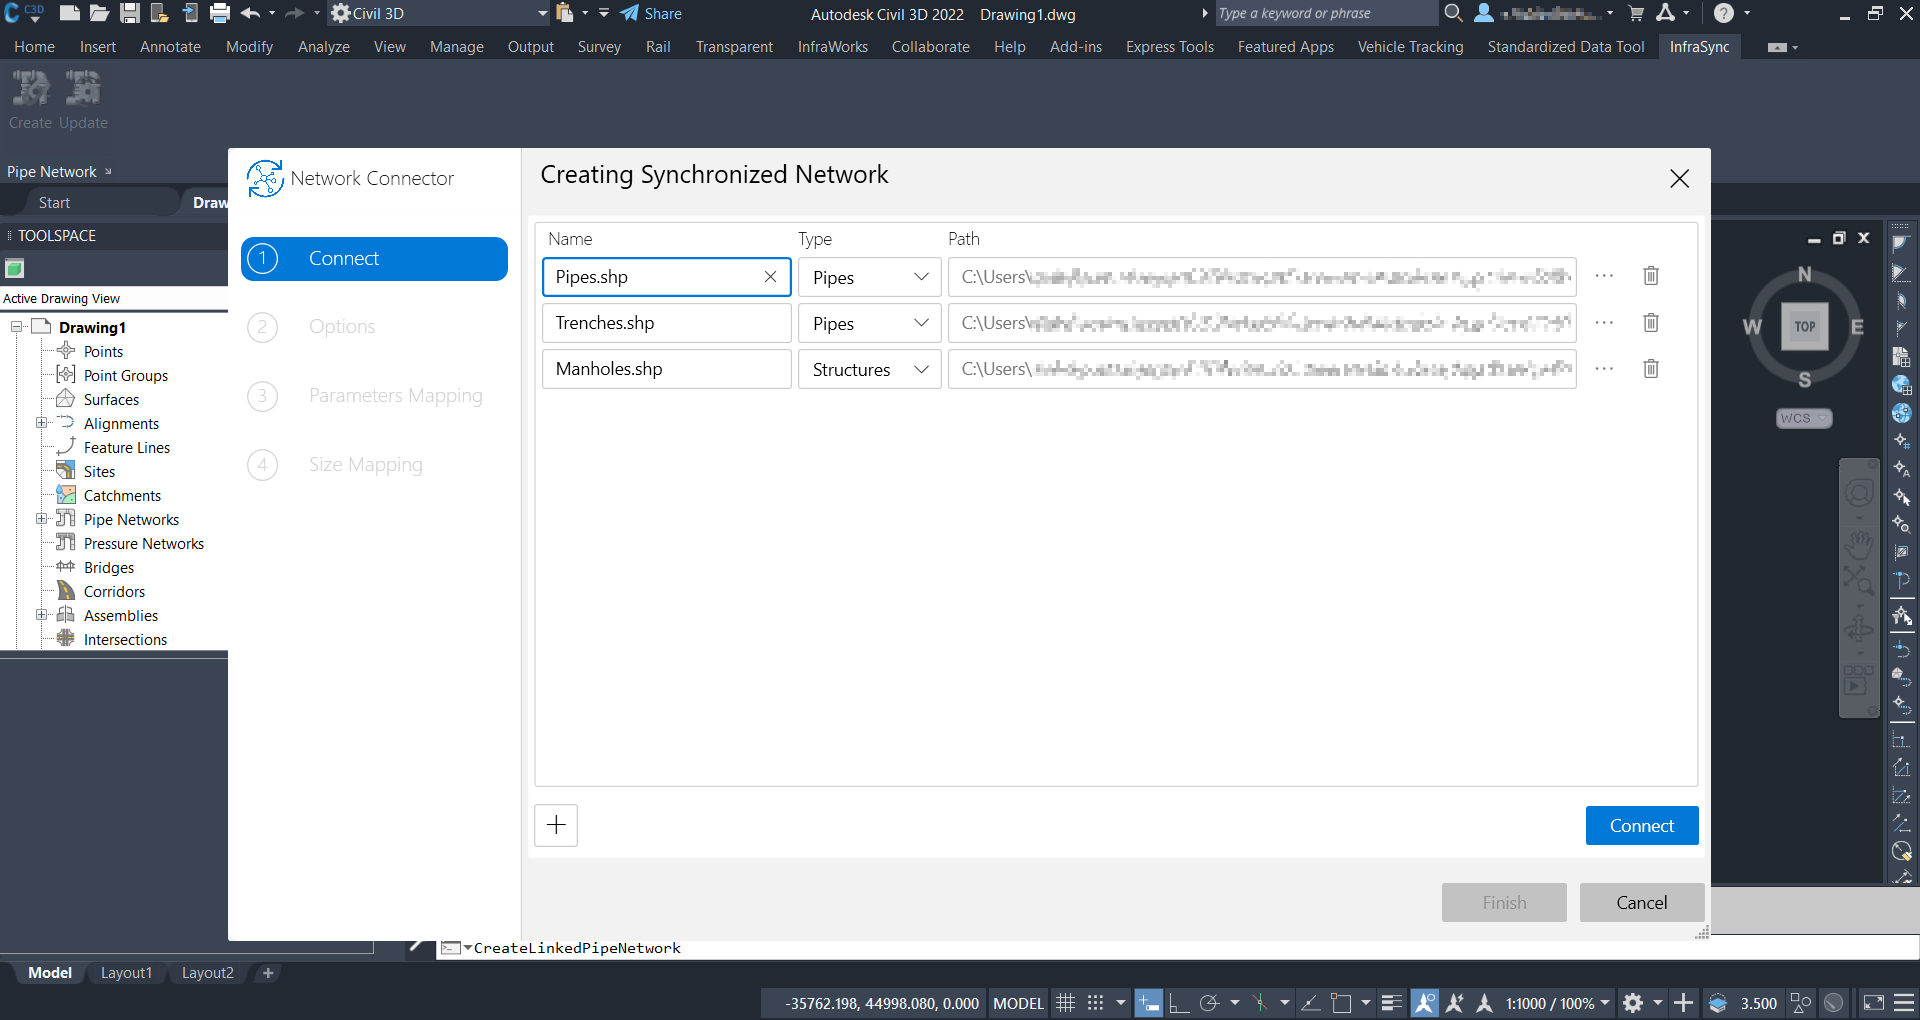The height and width of the screenshot is (1020, 1920).
Task: Open the Home ribbon tab
Action: click(x=34, y=47)
